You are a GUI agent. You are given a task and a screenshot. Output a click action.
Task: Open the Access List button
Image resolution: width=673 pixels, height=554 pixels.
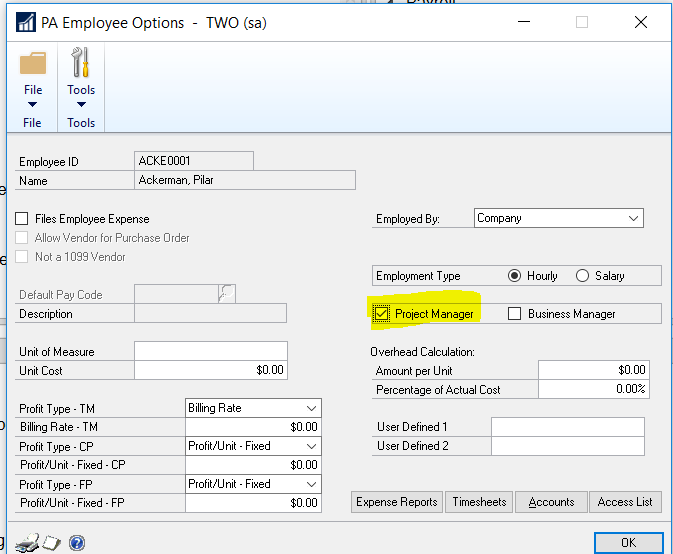(x=625, y=502)
